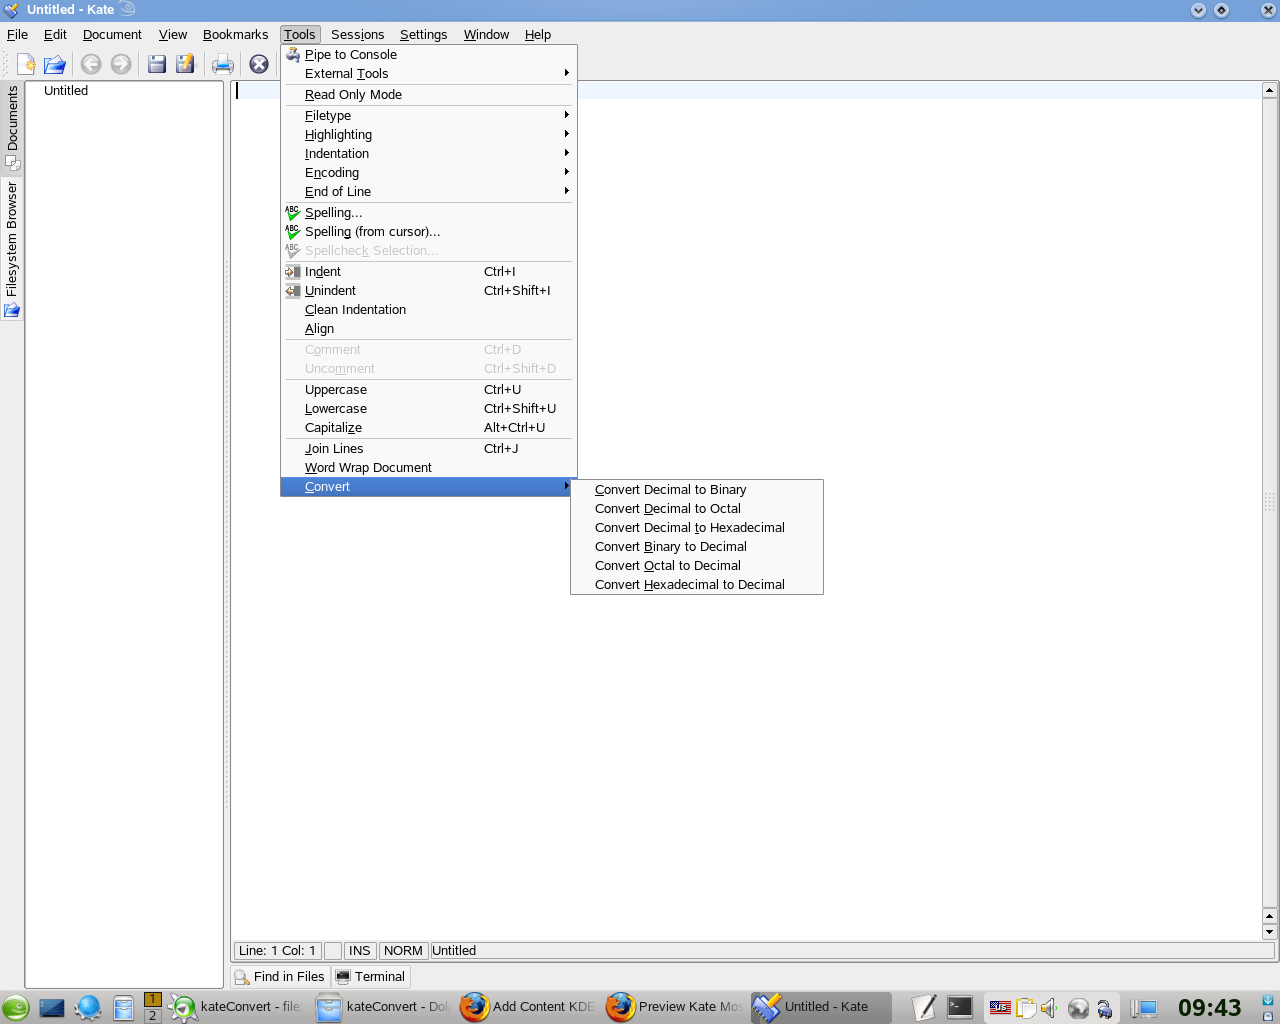
Task: Indent the current line
Action: click(x=428, y=272)
